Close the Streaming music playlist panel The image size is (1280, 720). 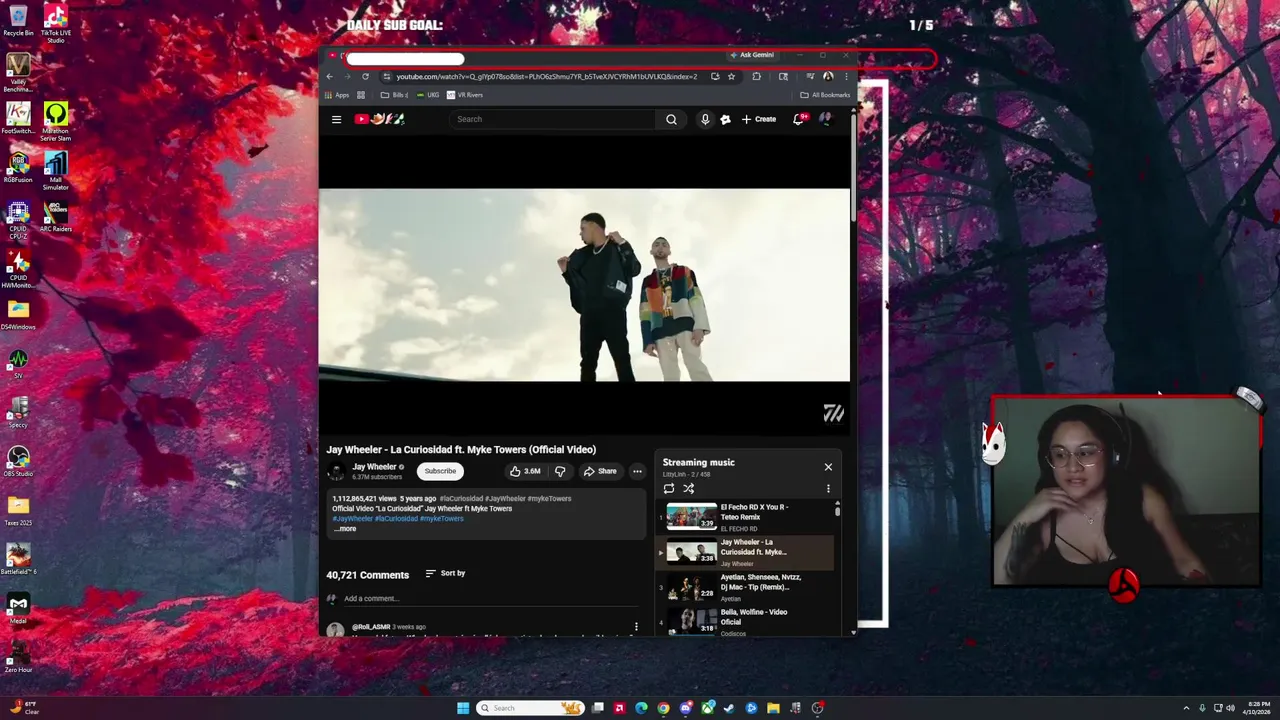[828, 467]
